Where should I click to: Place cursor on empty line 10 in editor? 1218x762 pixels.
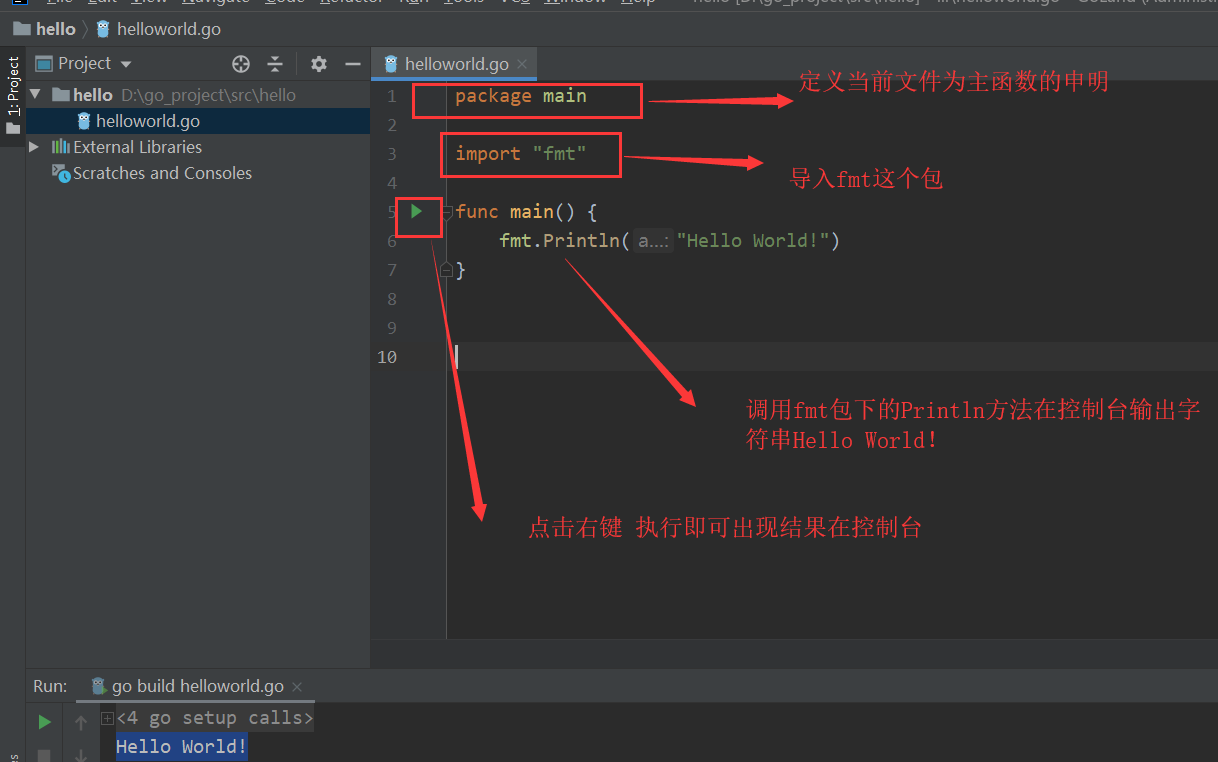tap(700, 357)
